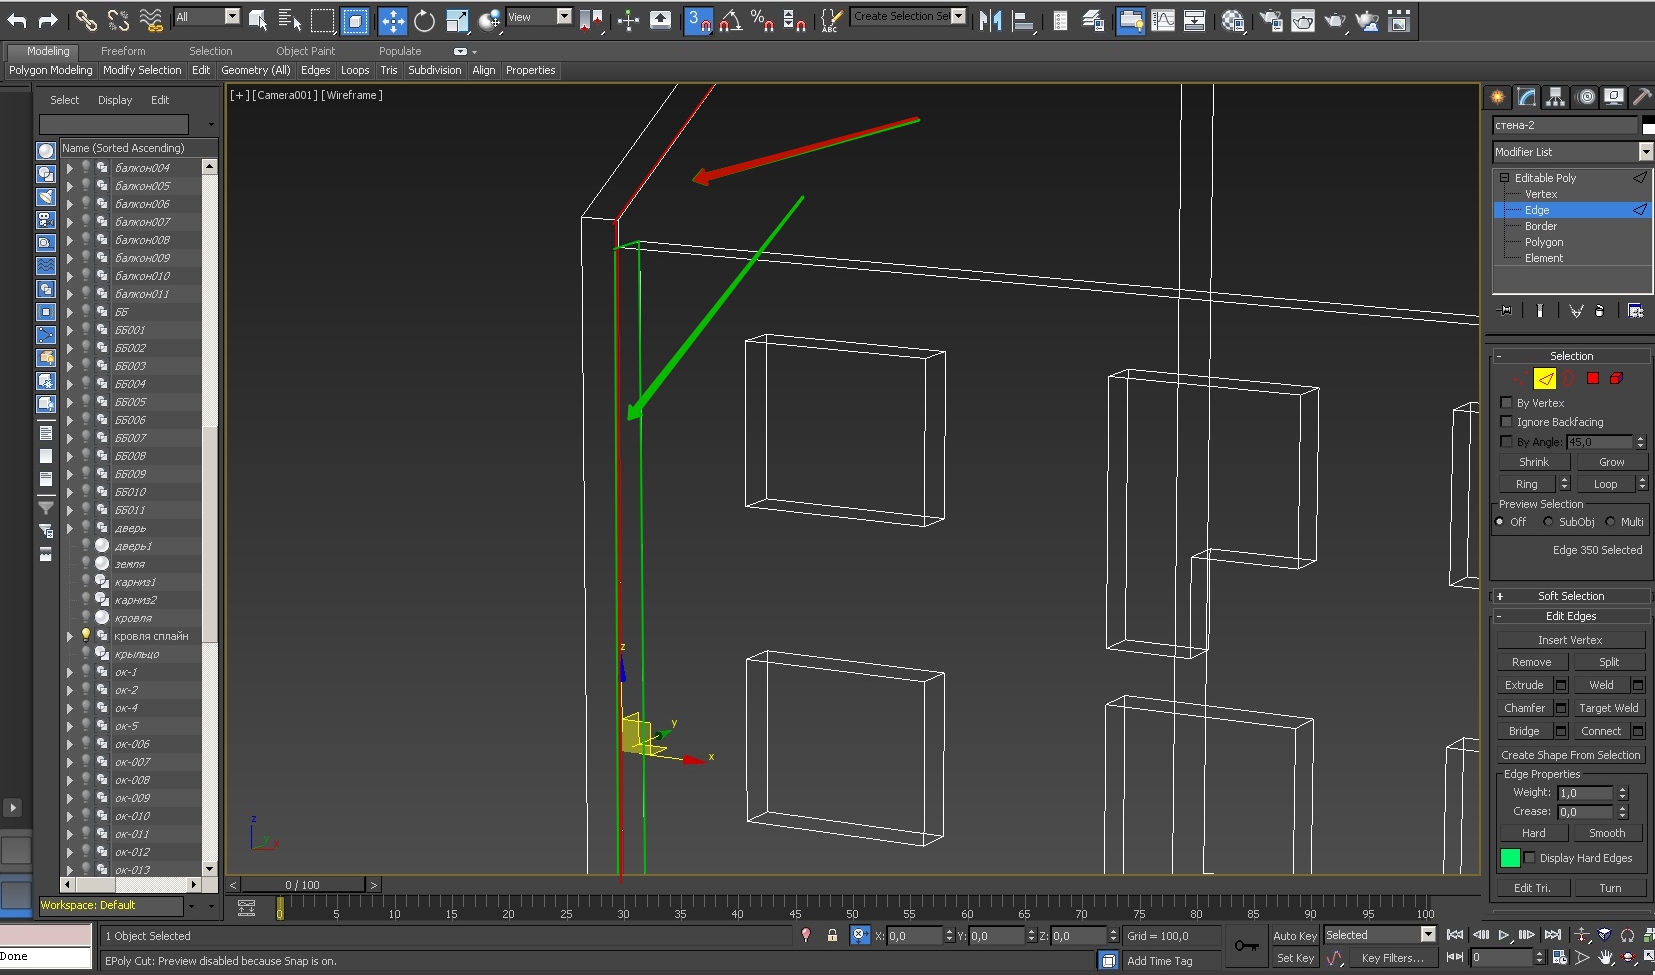This screenshot has width=1655, height=975.
Task: Open the Modify Selection ribbon menu
Action: tap(142, 70)
